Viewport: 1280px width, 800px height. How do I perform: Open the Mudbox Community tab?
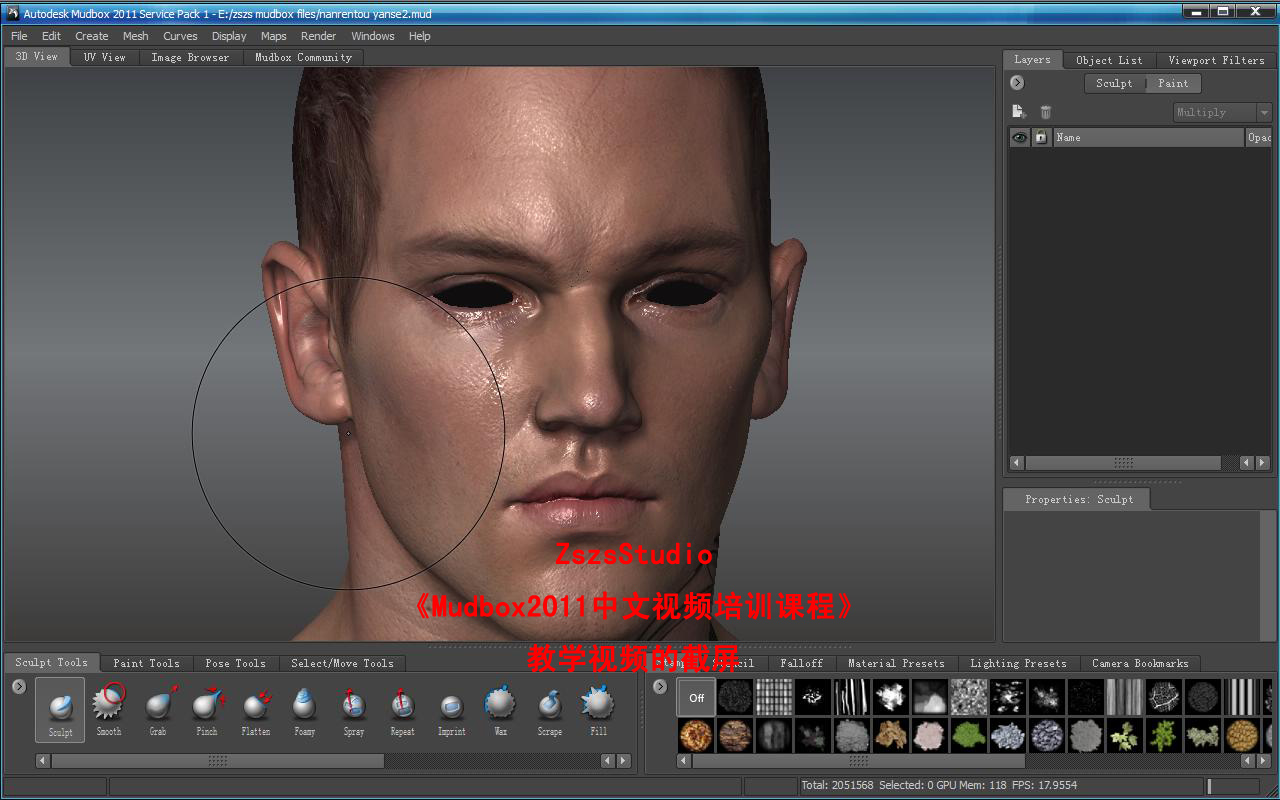[x=303, y=57]
